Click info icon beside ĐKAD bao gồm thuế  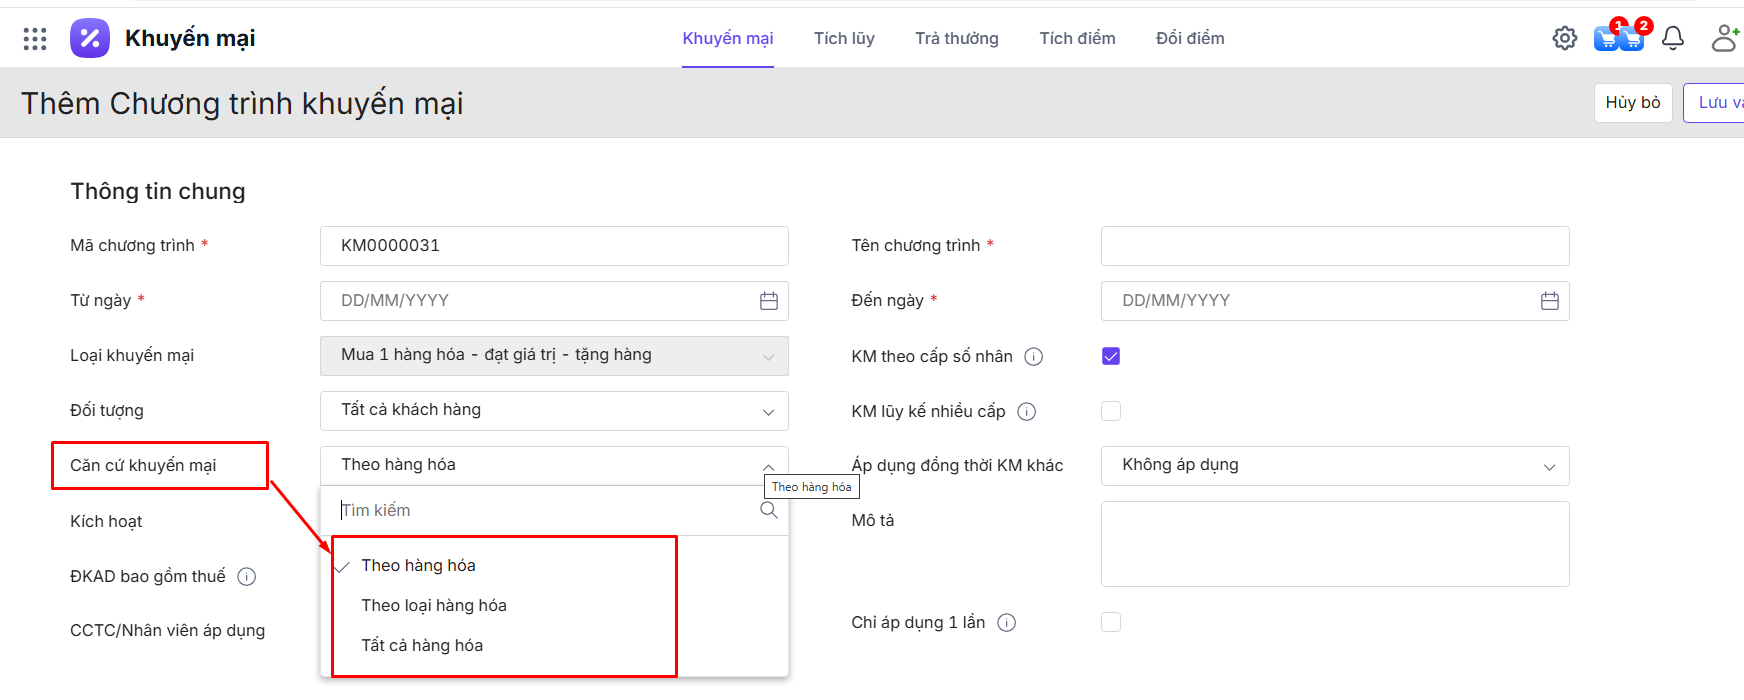pyautogui.click(x=247, y=577)
